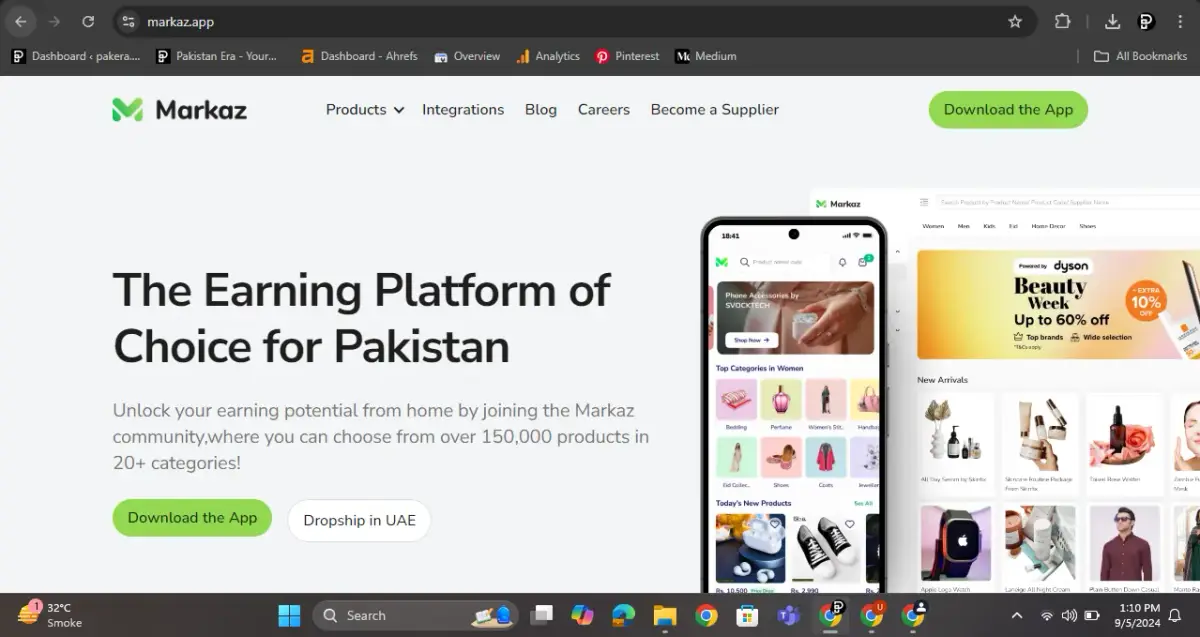Open the Windows Start menu
1200x637 pixels.
pos(289,615)
